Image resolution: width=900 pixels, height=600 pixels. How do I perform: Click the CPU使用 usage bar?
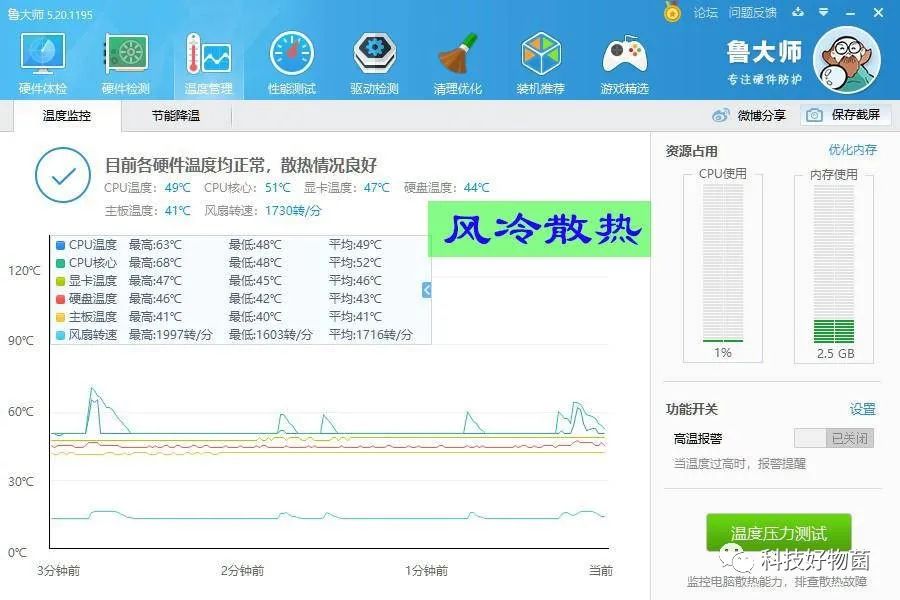(x=723, y=263)
